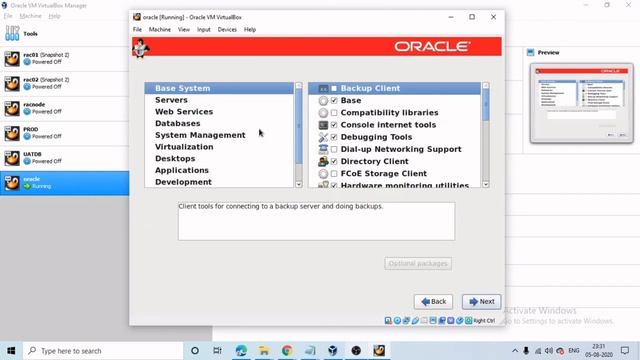Screen dimensions: 640x360
Task: Uncheck the Debugging Tools checkbox
Action: coord(334,137)
